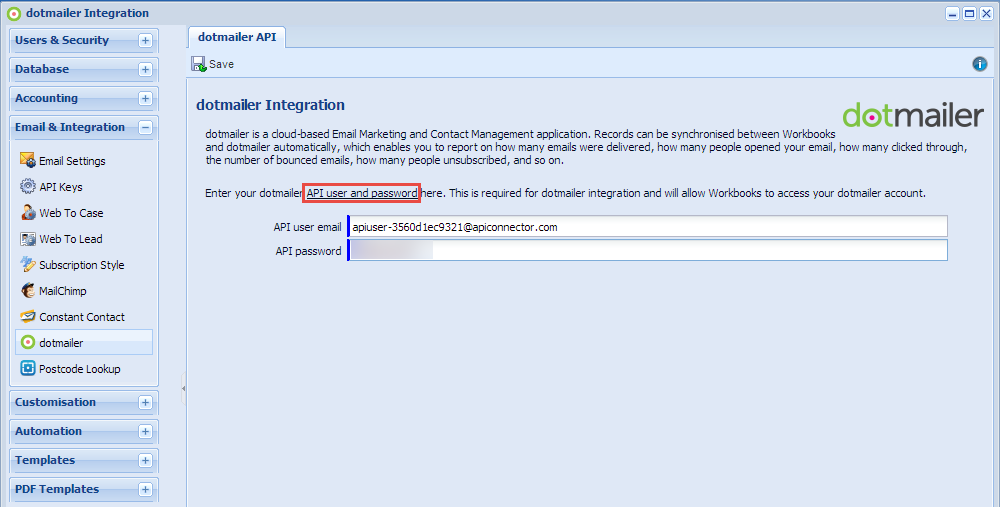Open Constant Contact text item
1000x507 pixels.
pos(82,317)
